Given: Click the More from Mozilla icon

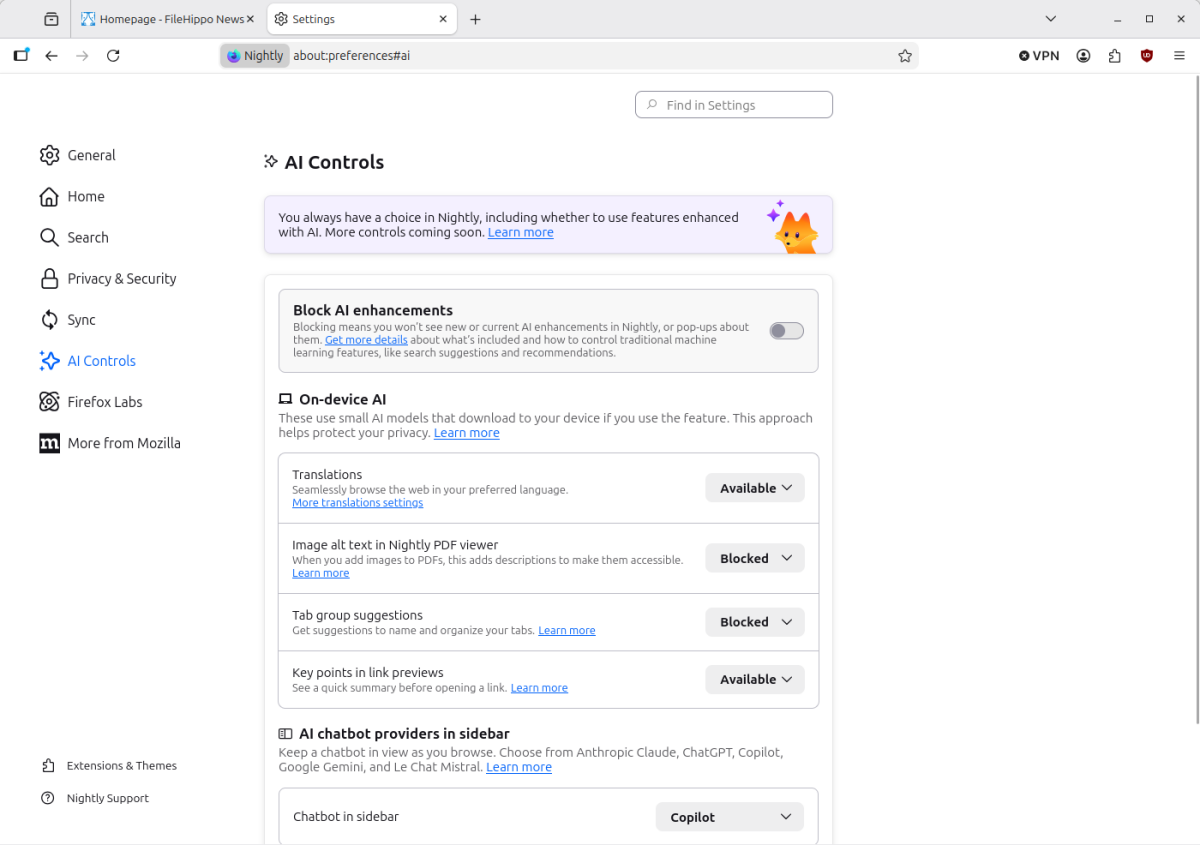Looking at the screenshot, I should point(49,442).
